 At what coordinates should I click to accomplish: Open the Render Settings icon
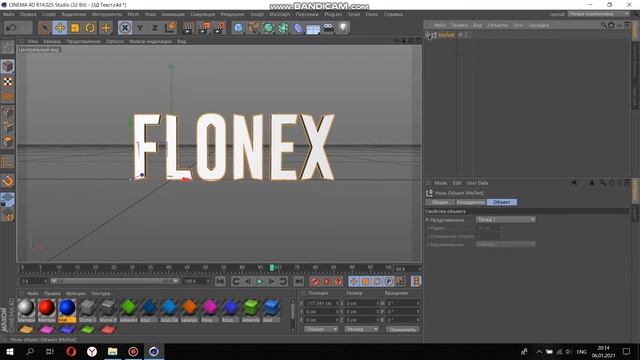point(218,28)
